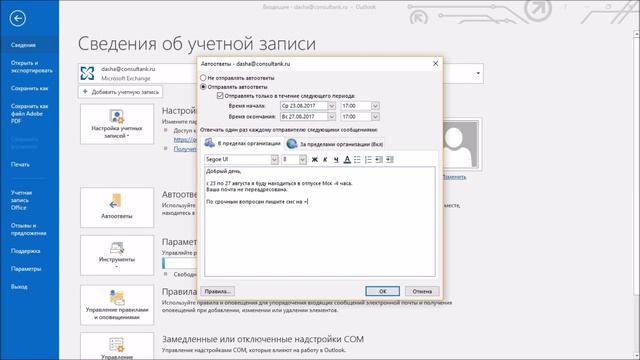Insert a bulleted list in the reply
This screenshot has width=640, height=360.
click(358, 160)
